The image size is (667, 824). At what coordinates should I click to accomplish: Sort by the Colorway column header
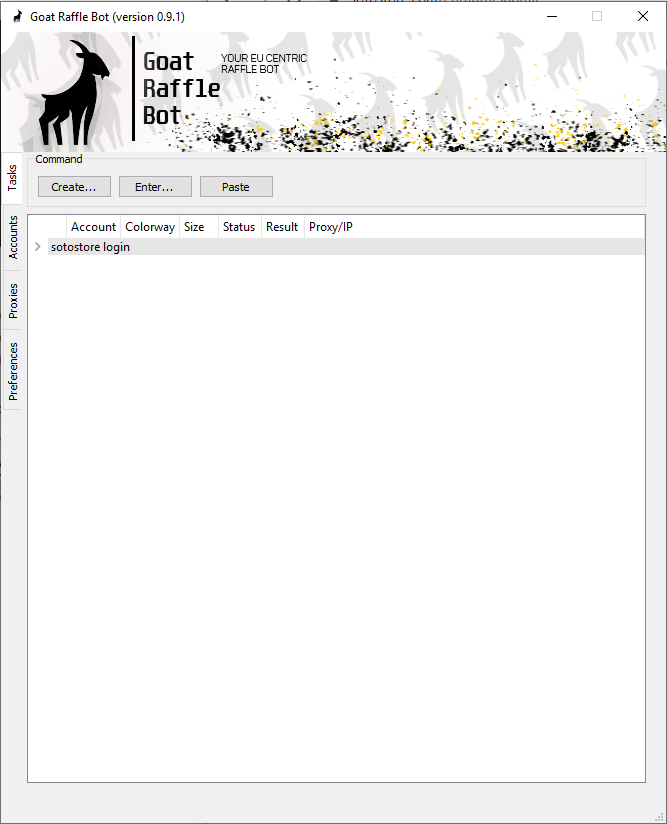point(150,227)
